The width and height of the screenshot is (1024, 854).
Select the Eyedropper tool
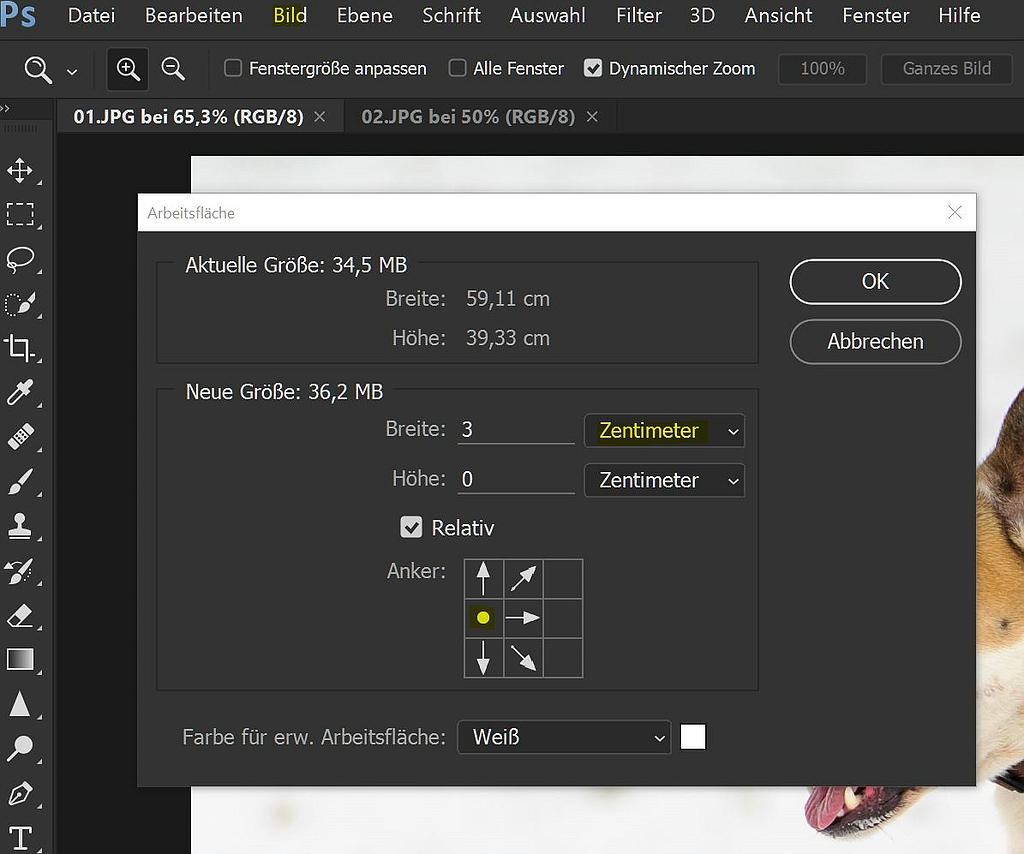click(x=20, y=392)
